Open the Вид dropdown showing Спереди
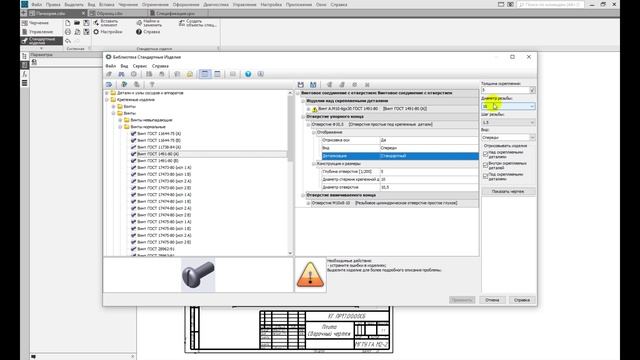This screenshot has height=360, width=640. click(532, 138)
